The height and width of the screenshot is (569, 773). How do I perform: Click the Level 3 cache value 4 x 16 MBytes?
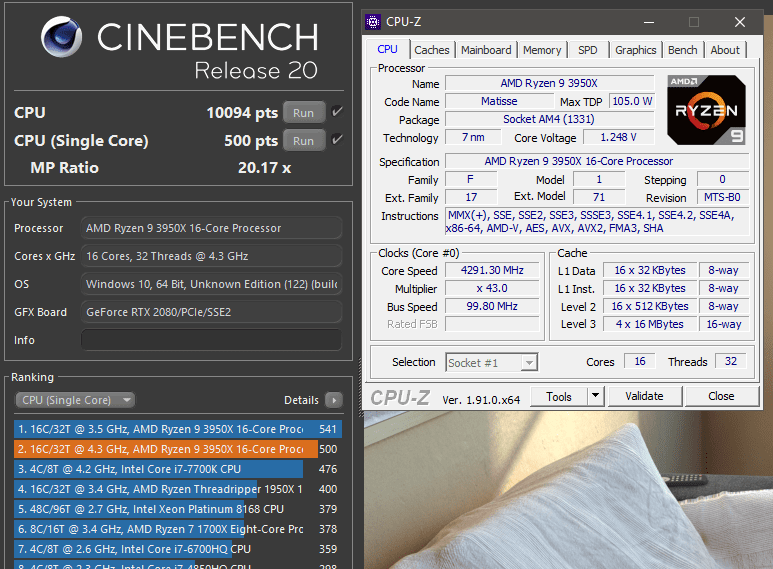click(650, 324)
